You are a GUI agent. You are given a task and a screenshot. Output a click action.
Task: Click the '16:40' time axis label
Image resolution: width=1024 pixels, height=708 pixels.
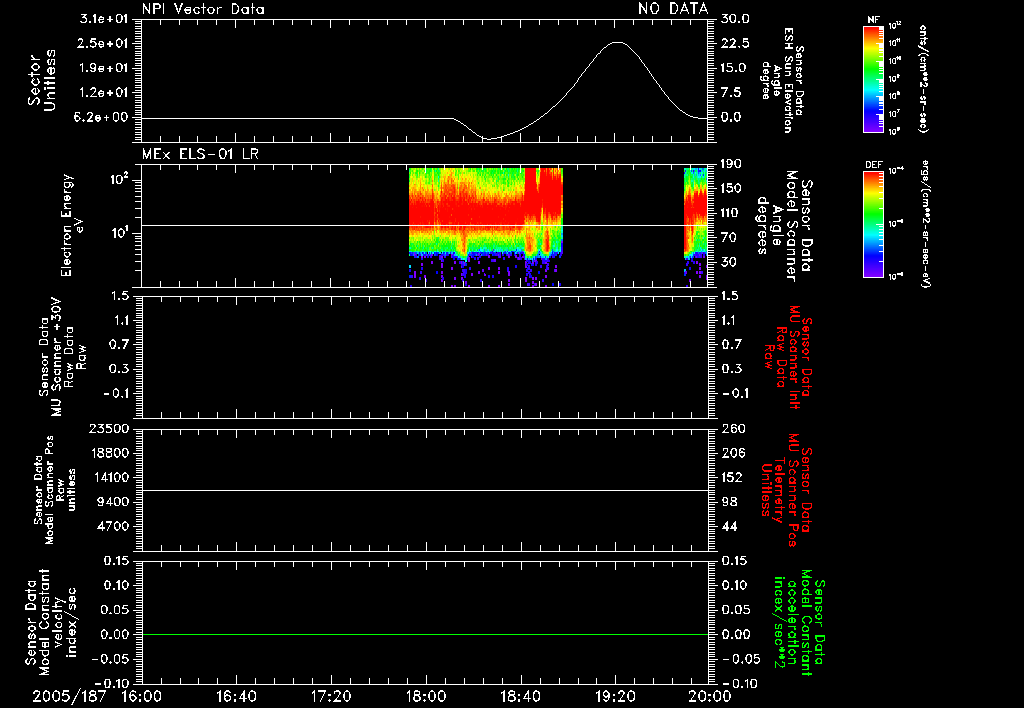coord(236,696)
